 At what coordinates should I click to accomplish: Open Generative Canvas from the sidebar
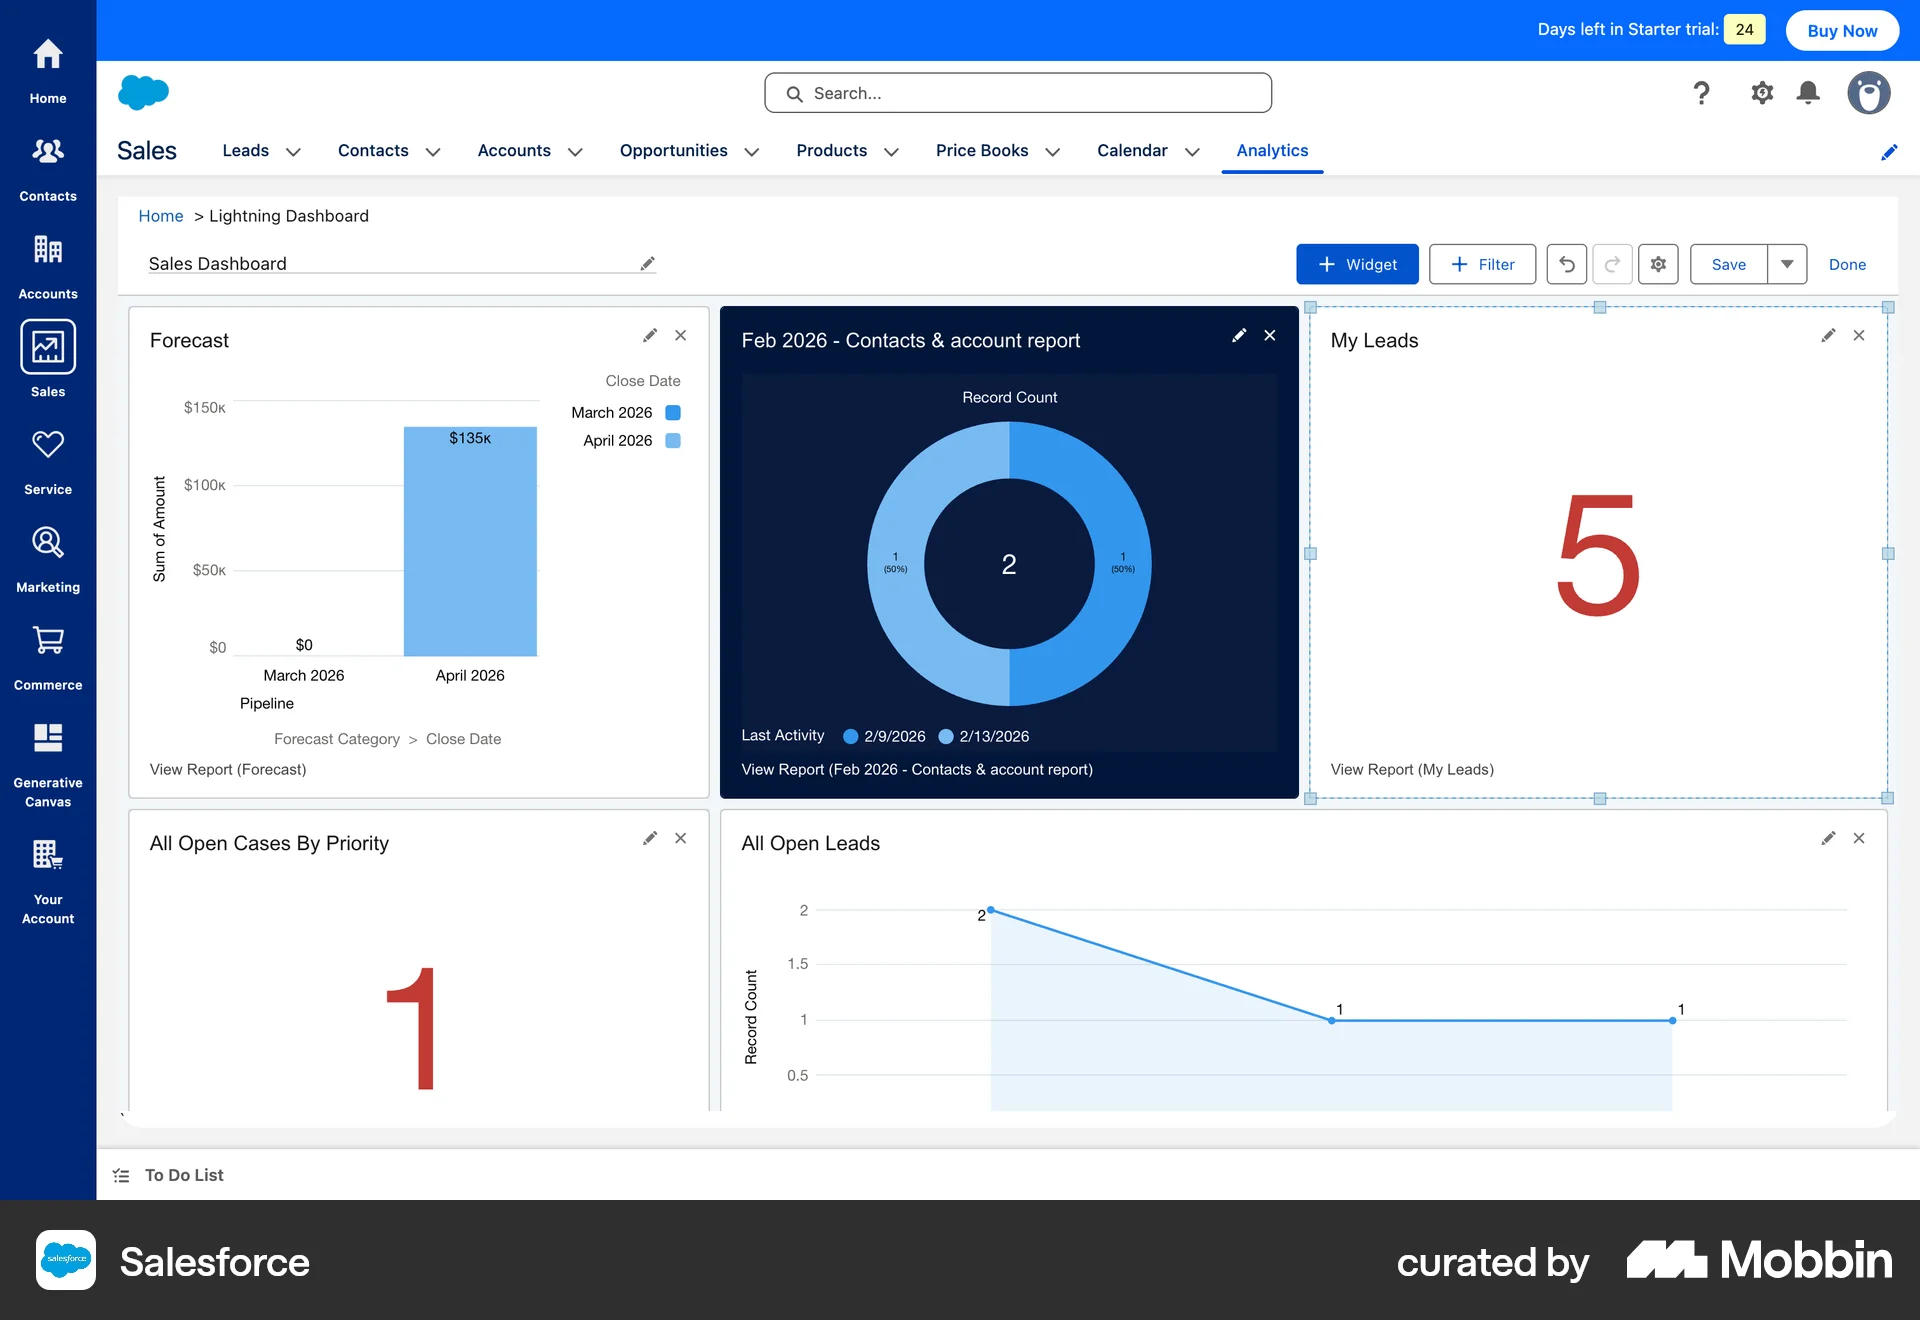(x=47, y=752)
